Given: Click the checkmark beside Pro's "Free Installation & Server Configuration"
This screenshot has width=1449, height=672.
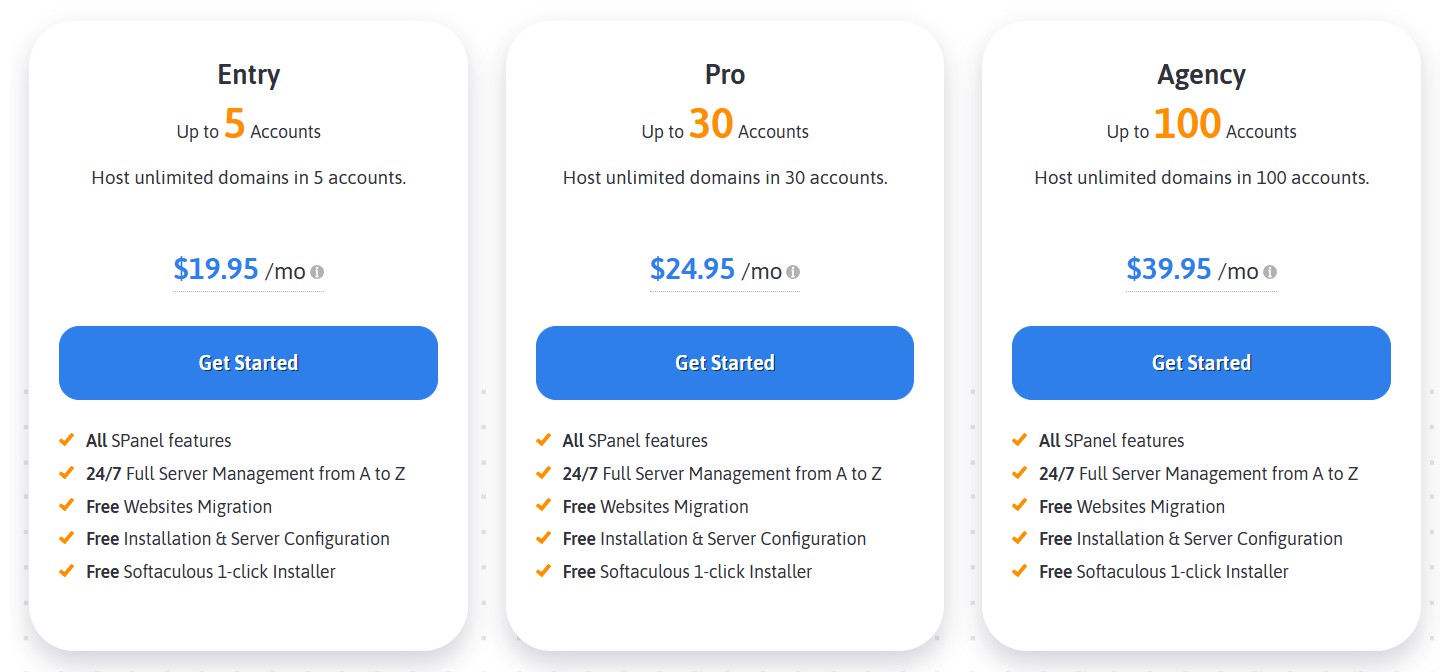Looking at the screenshot, I should (545, 538).
